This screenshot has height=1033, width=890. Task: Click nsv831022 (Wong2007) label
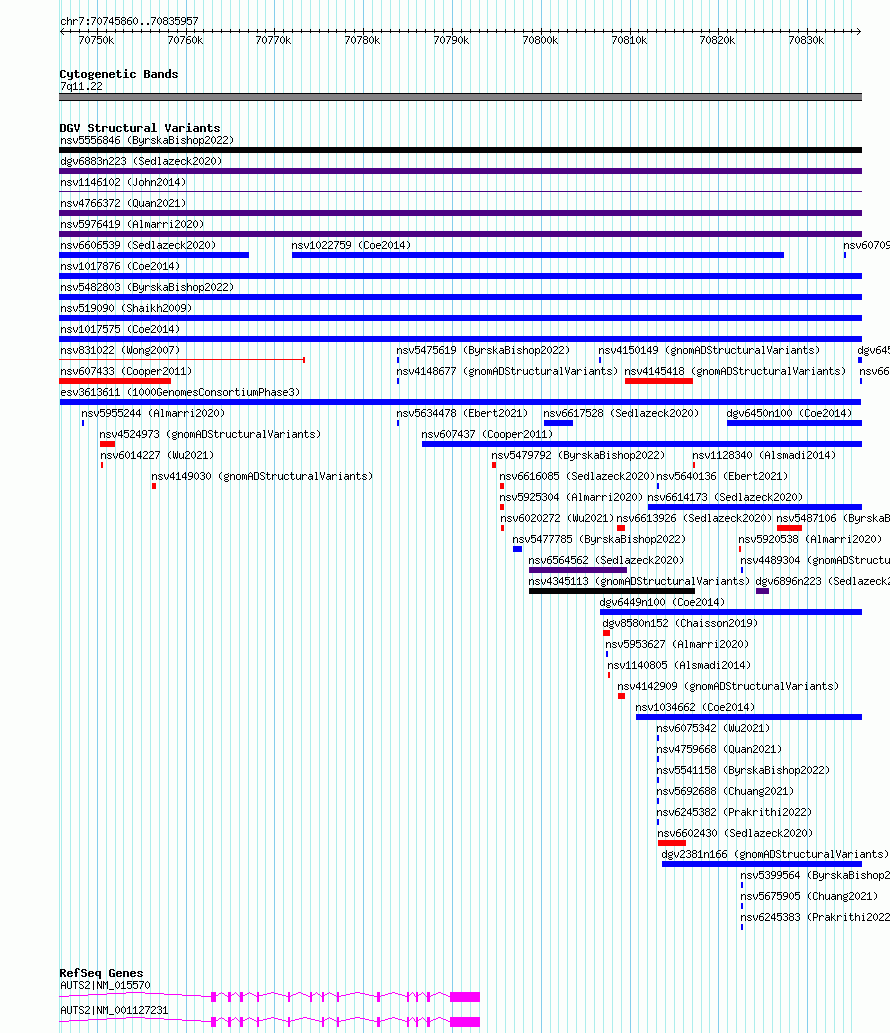coord(120,351)
